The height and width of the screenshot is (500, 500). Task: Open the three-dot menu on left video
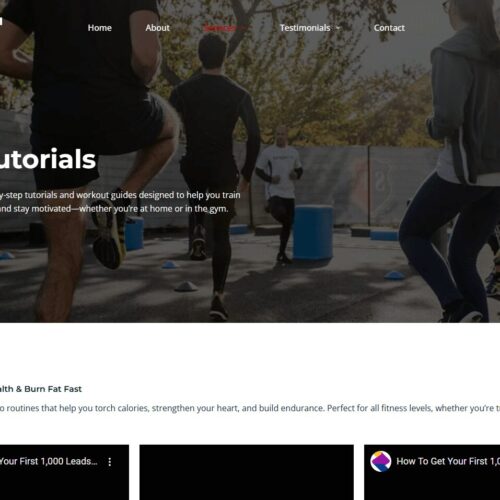tap(110, 462)
